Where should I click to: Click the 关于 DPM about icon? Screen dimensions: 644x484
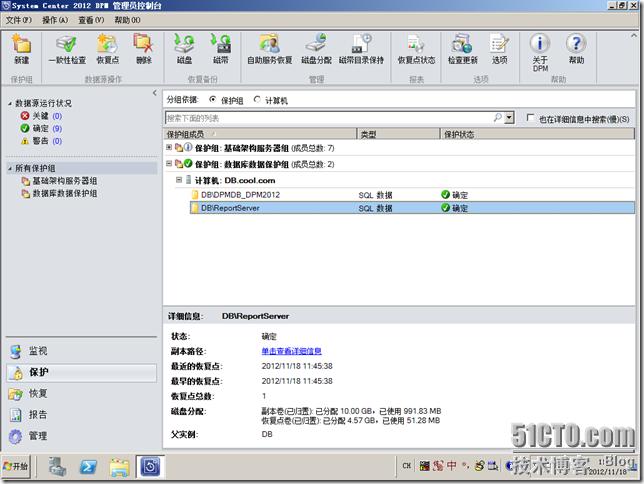(x=540, y=53)
